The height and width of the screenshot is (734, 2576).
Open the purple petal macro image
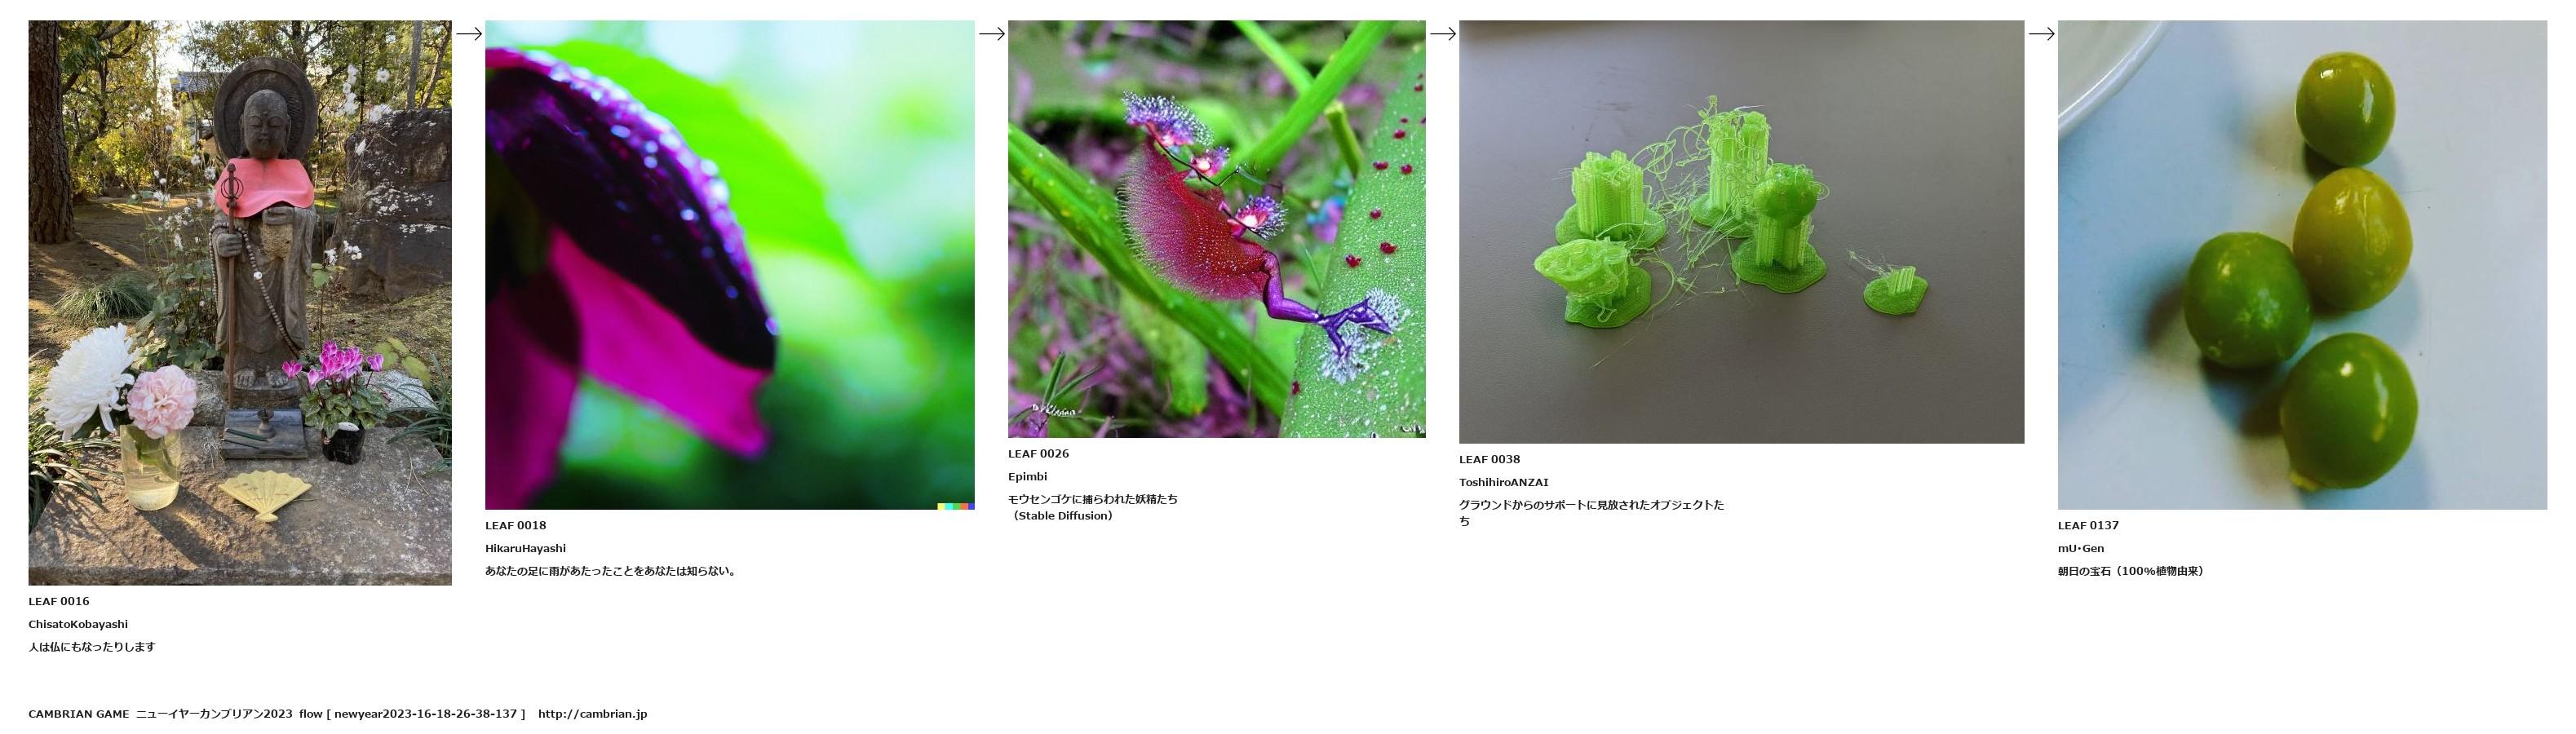[729, 265]
